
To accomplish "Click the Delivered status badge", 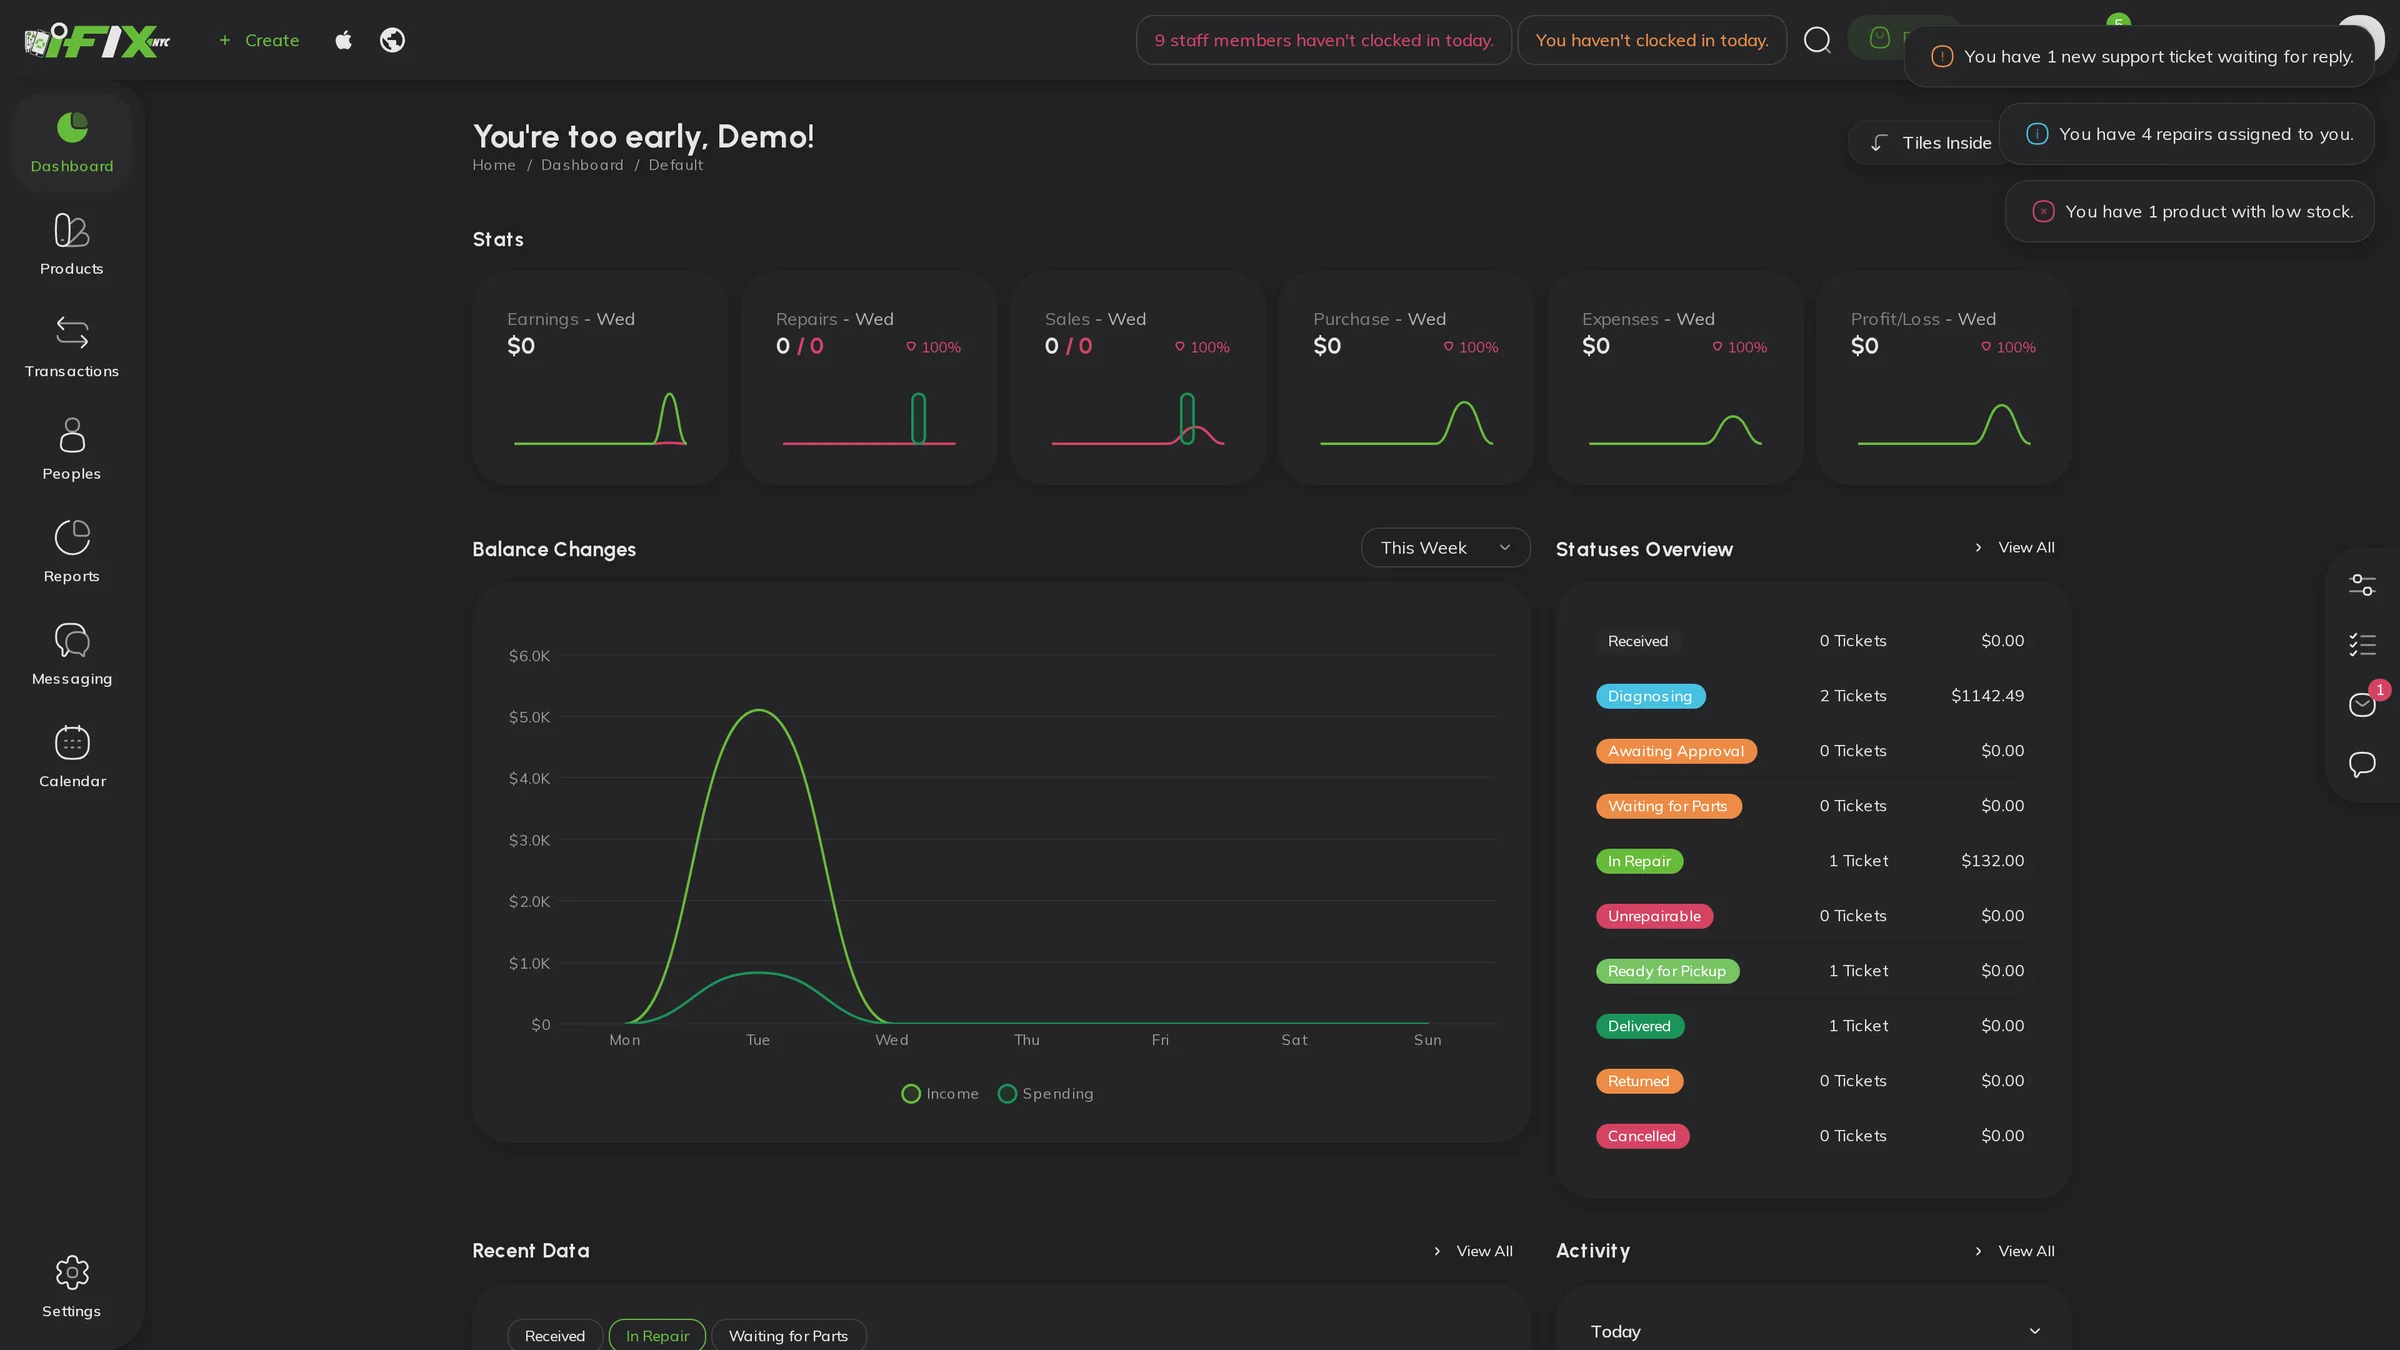I will pyautogui.click(x=1639, y=1027).
